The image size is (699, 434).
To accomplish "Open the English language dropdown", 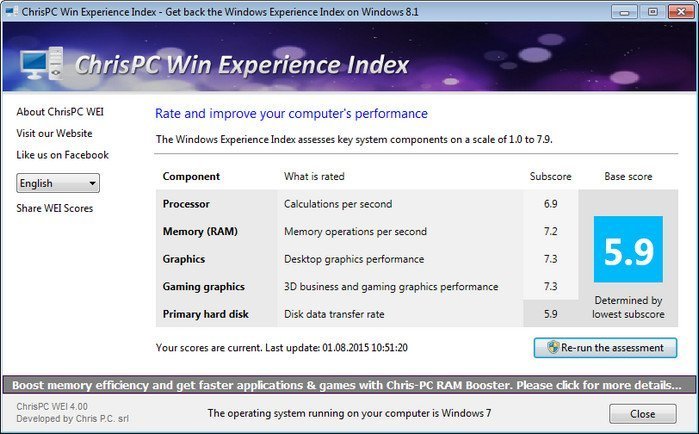I will (x=58, y=183).
